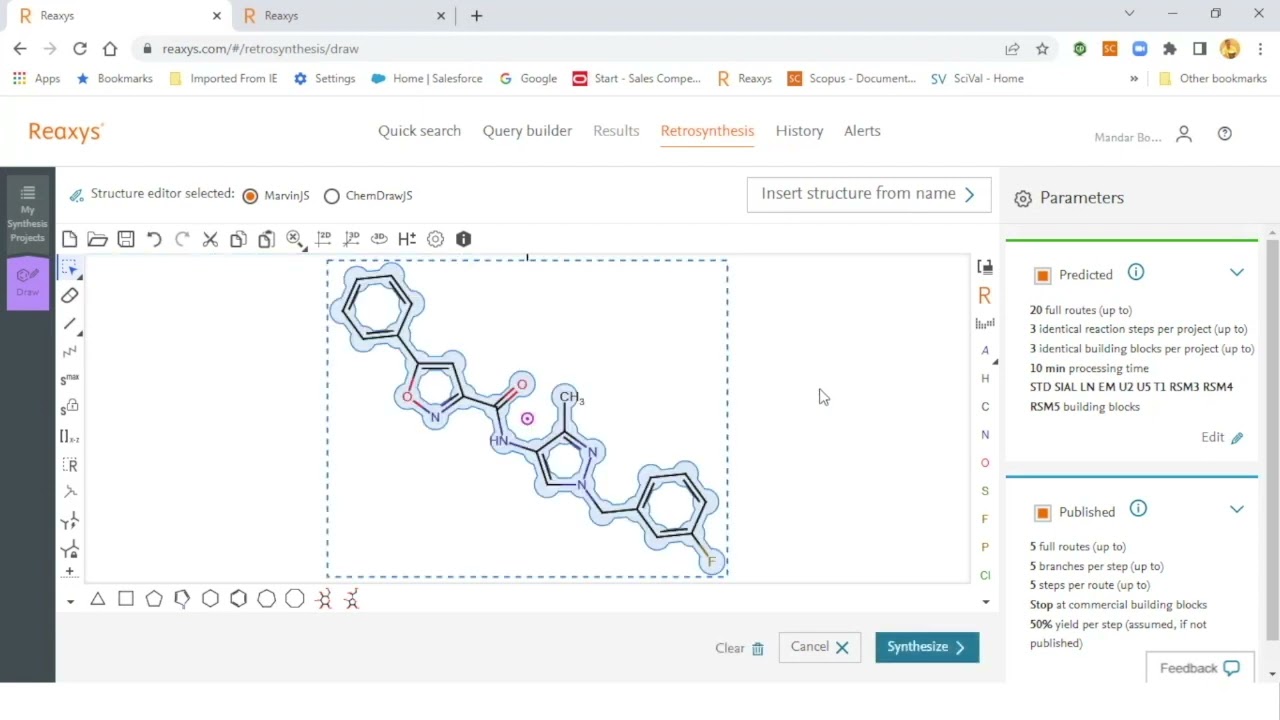The width and height of the screenshot is (1280, 720).
Task: Open the Feedback button
Action: (1200, 668)
